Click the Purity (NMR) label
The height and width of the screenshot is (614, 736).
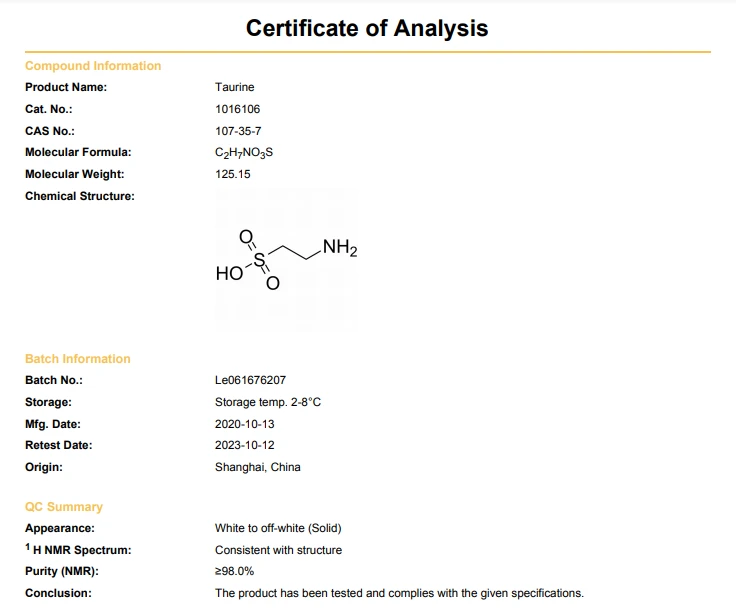[x=62, y=571]
